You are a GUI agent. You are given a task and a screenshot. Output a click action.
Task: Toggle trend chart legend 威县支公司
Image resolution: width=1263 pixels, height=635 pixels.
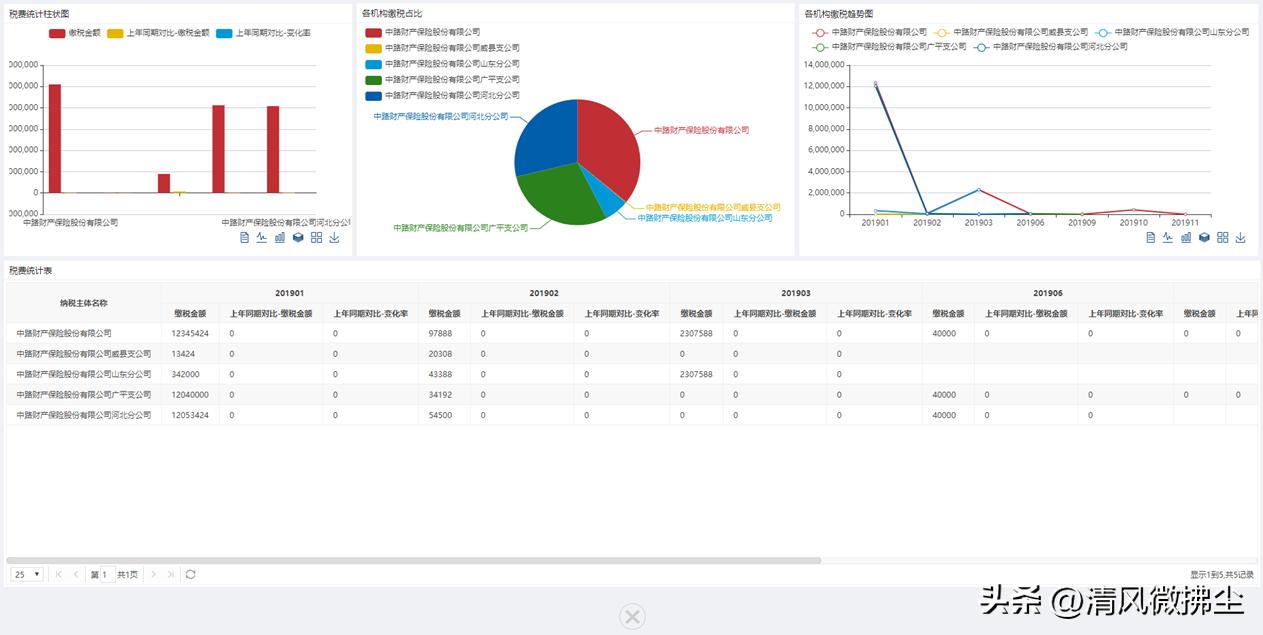[1011, 32]
